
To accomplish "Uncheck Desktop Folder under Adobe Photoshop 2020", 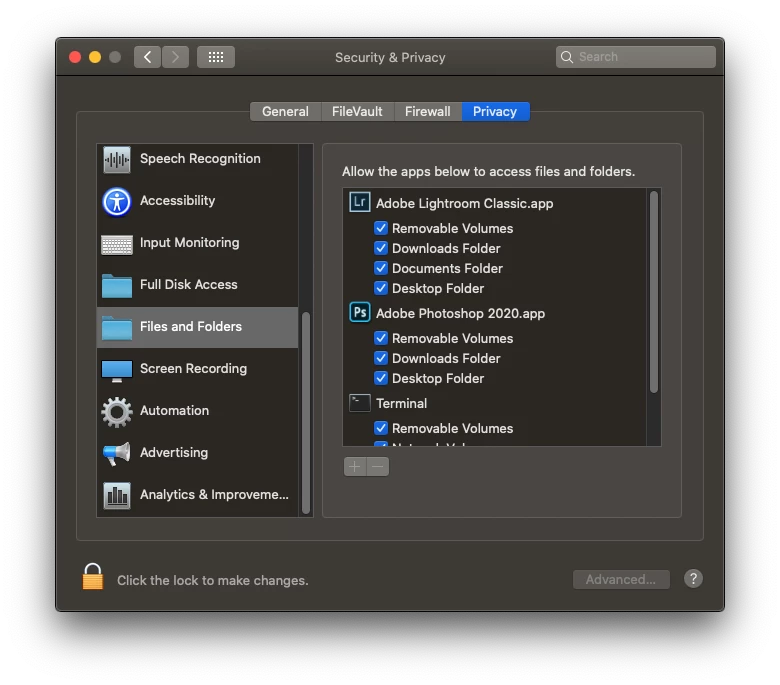I will pyautogui.click(x=381, y=378).
